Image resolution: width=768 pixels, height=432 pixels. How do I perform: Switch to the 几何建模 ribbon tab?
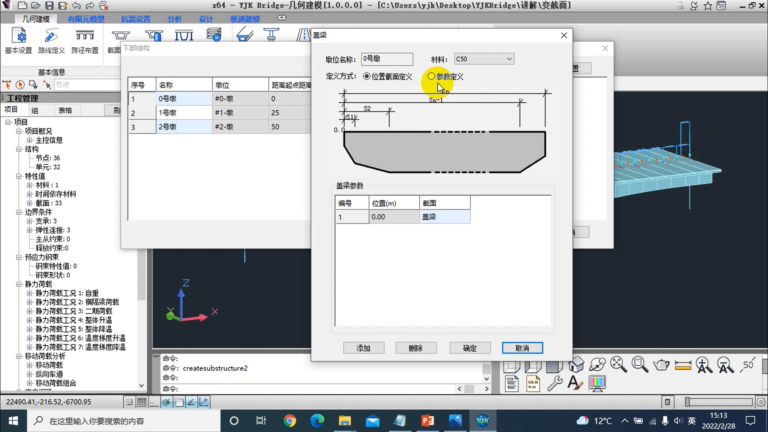tap(36, 19)
